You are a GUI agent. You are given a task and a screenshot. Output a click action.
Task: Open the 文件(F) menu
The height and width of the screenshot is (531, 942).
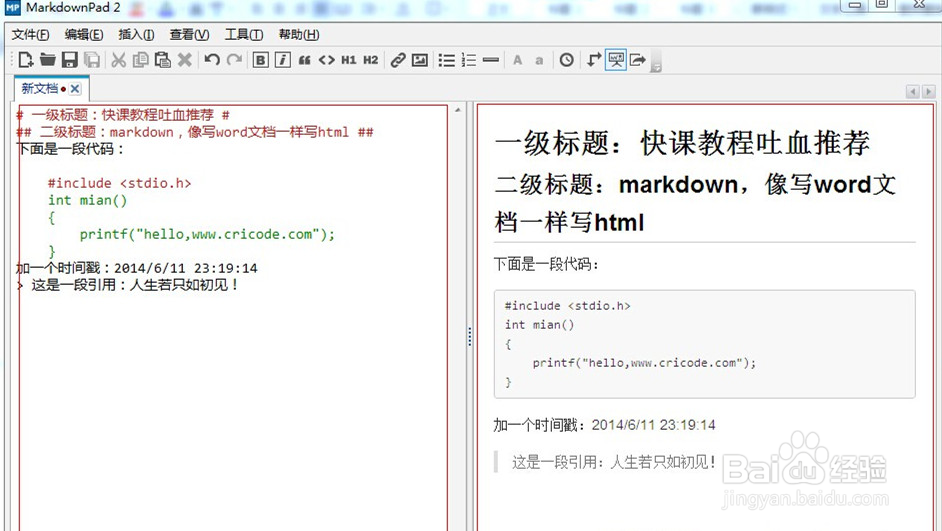[30, 35]
